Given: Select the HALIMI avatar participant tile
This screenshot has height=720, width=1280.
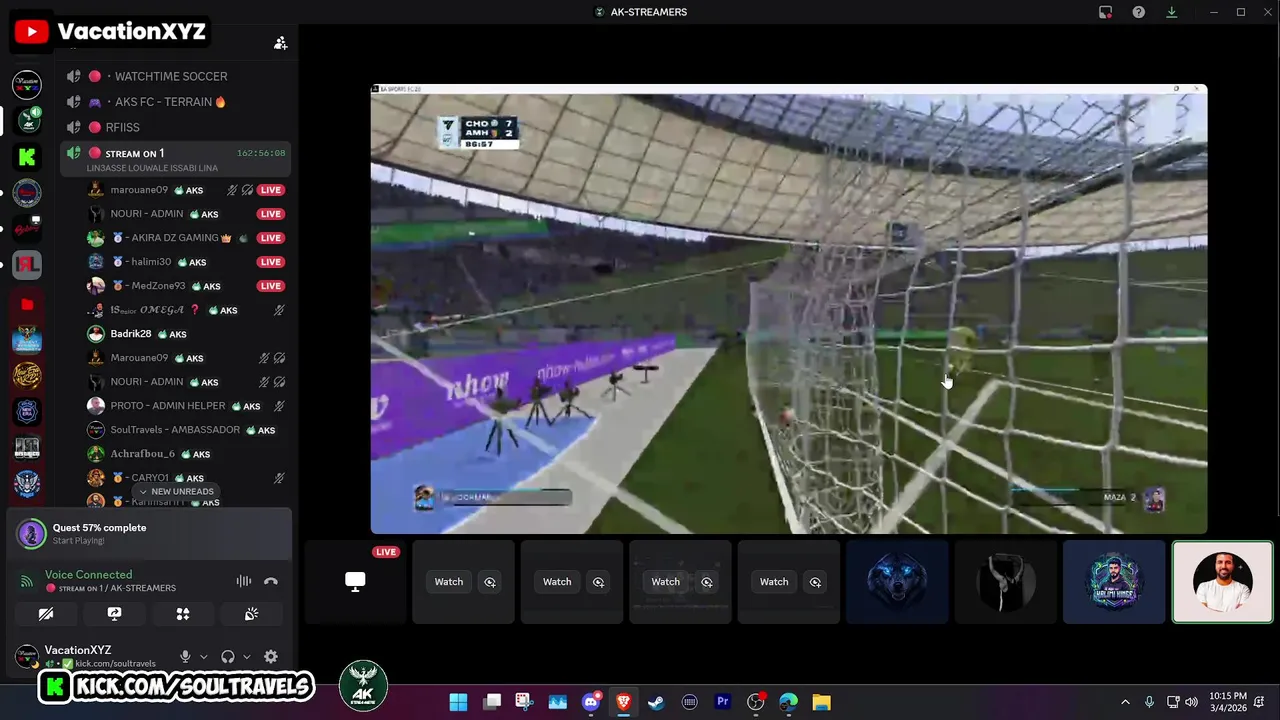Looking at the screenshot, I should [x=1114, y=582].
